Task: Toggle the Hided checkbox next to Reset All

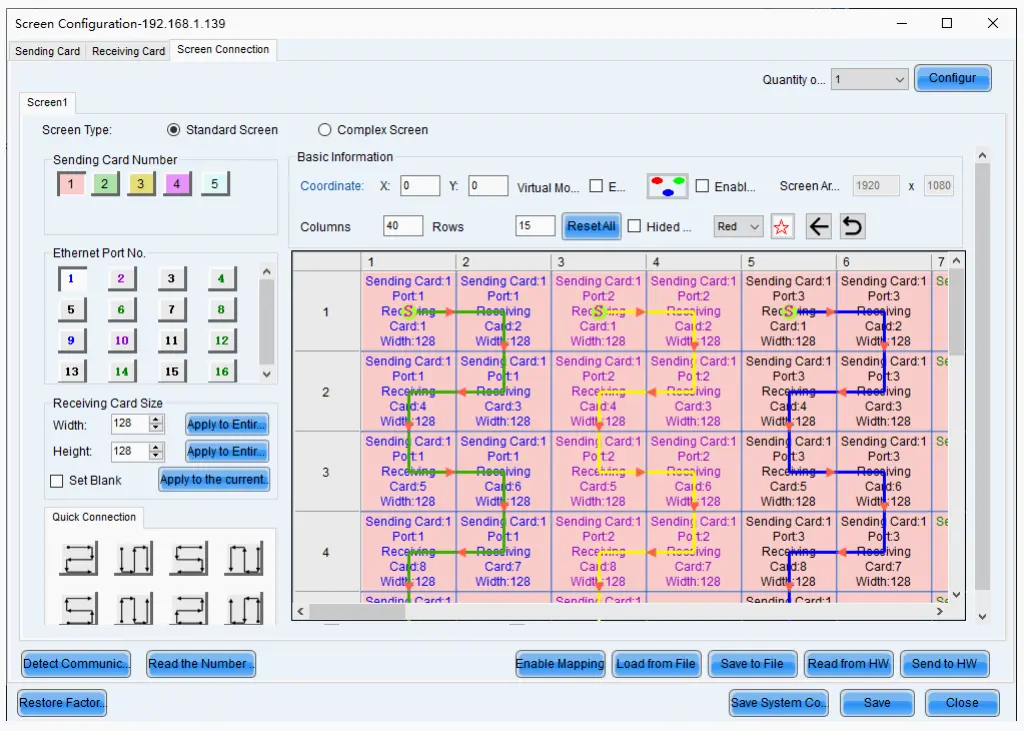Action: pyautogui.click(x=634, y=227)
